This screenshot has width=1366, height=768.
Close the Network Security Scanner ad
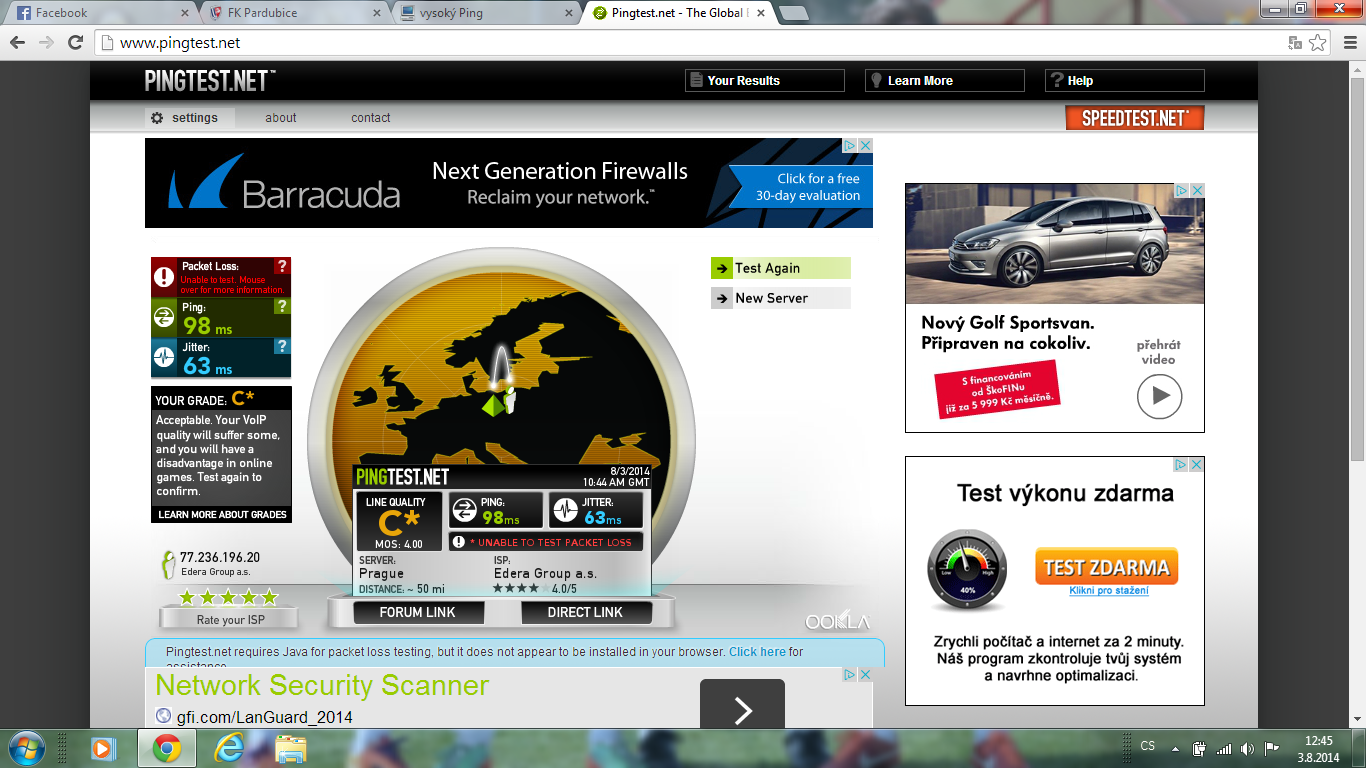[866, 675]
